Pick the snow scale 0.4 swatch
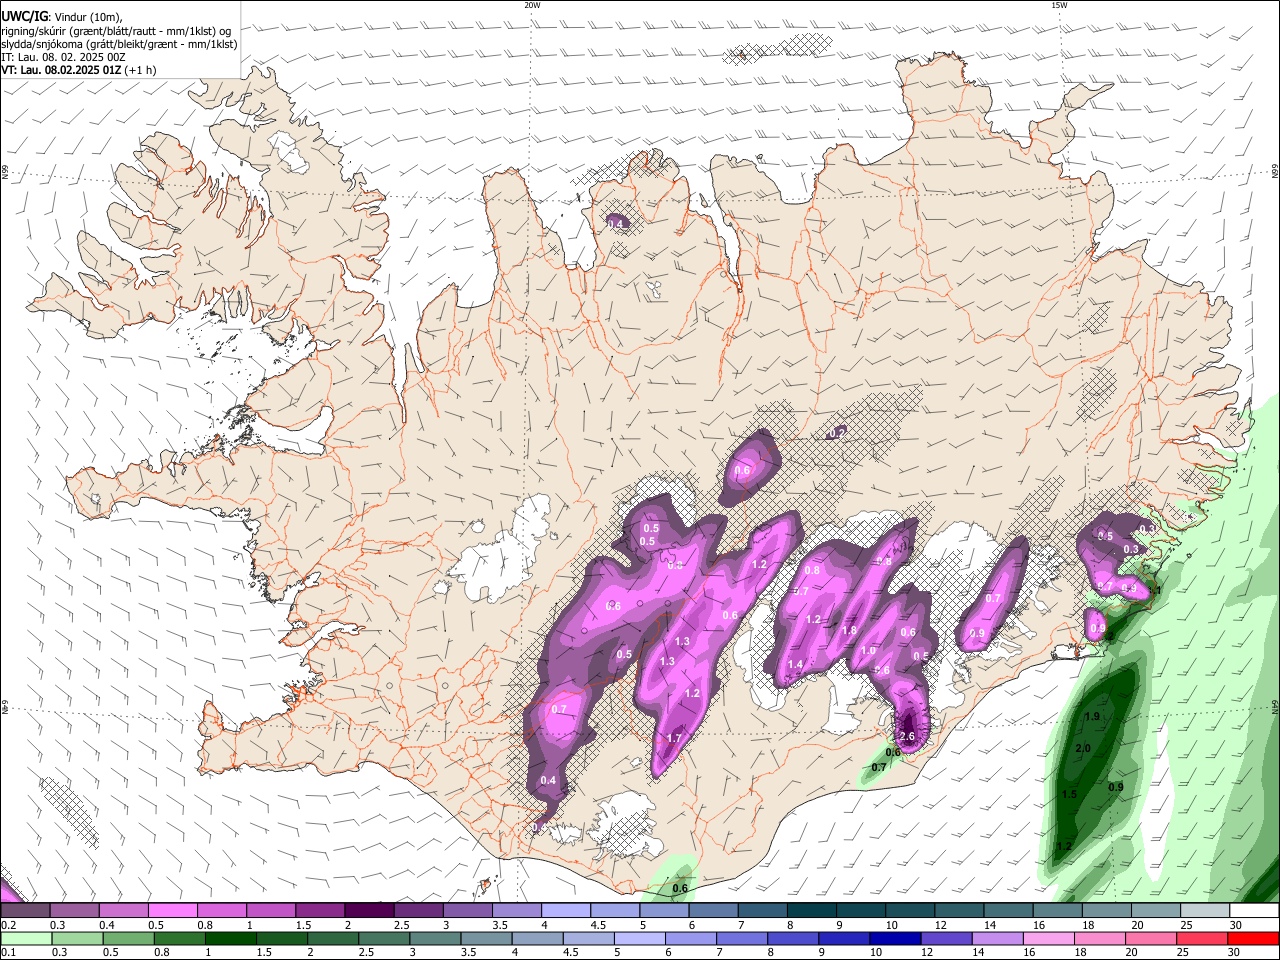 click(123, 910)
